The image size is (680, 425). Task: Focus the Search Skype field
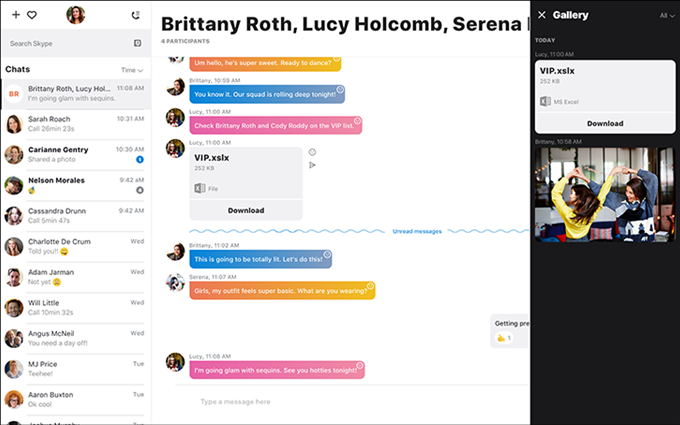76,43
